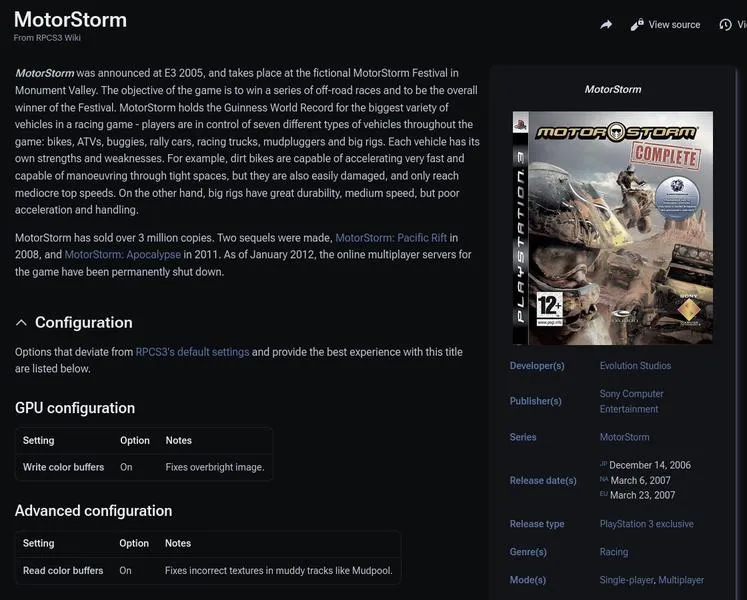The width and height of the screenshot is (747, 600).
Task: Click the Release type infobox label
Action: (537, 524)
